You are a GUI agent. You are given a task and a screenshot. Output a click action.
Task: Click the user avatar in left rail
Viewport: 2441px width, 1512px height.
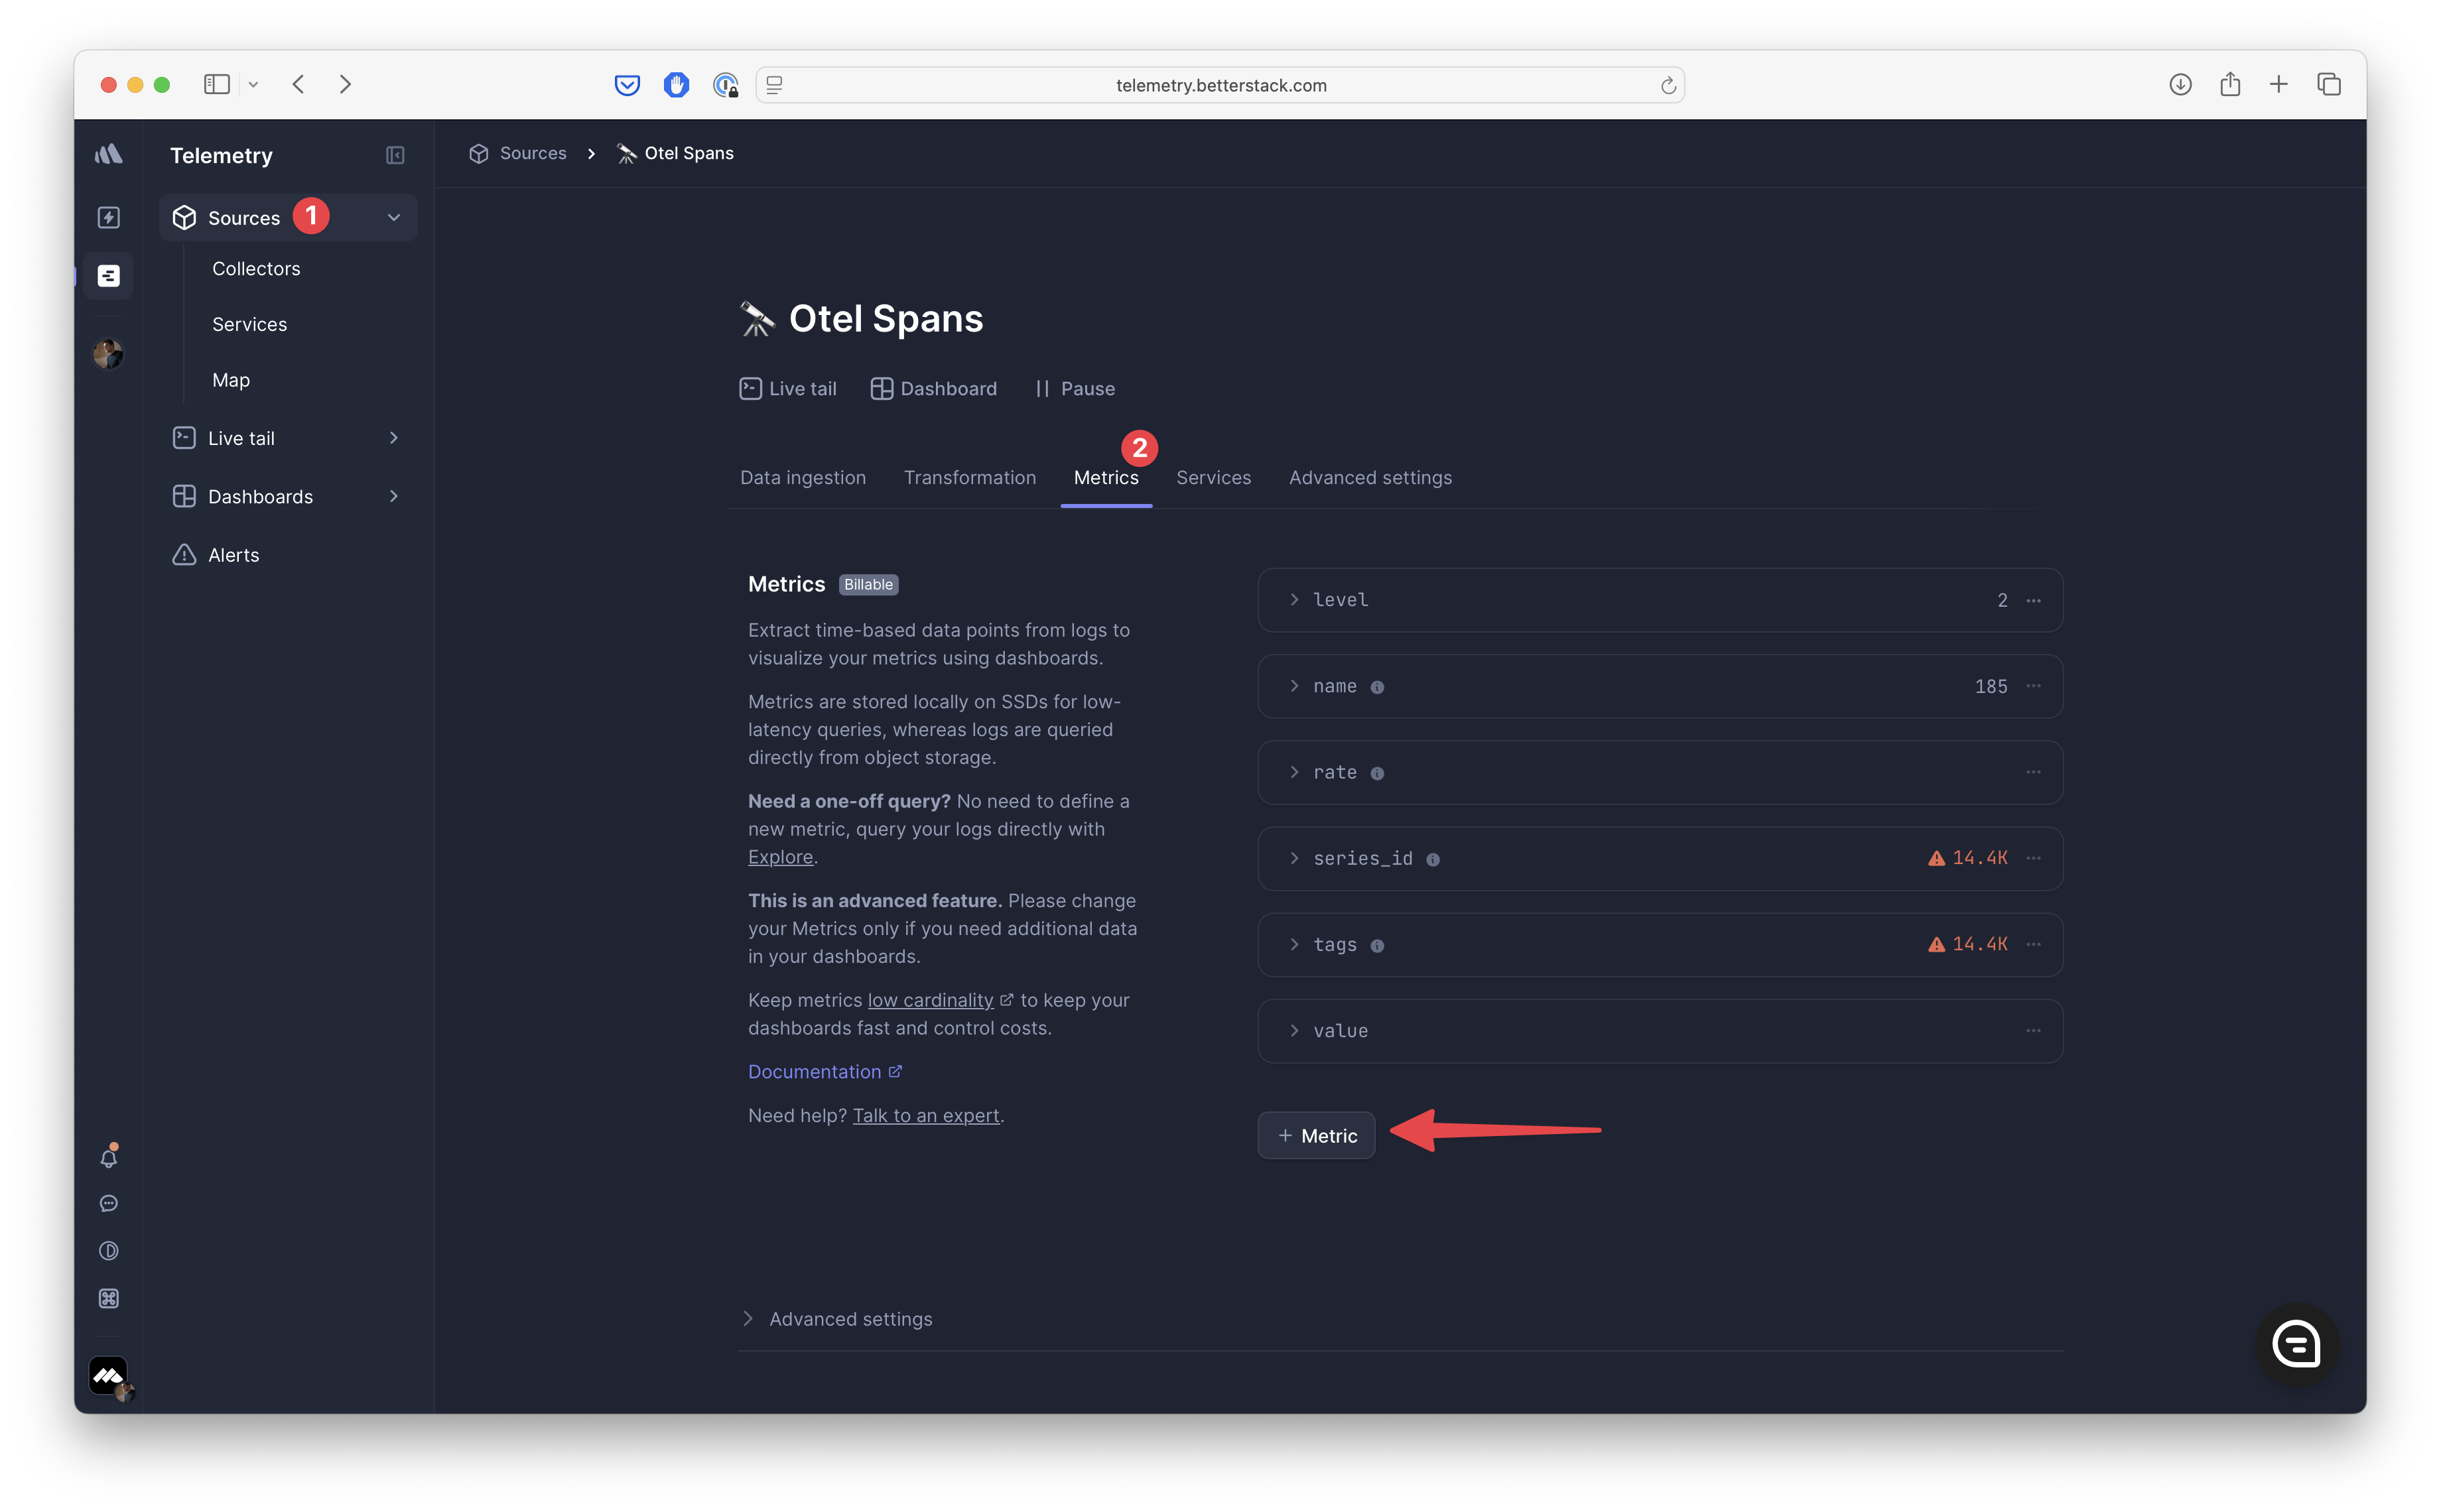(x=108, y=353)
